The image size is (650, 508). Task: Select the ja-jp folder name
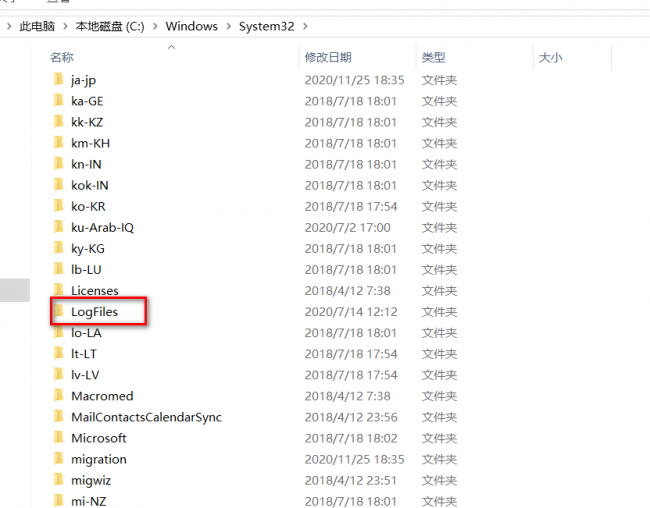[83, 80]
